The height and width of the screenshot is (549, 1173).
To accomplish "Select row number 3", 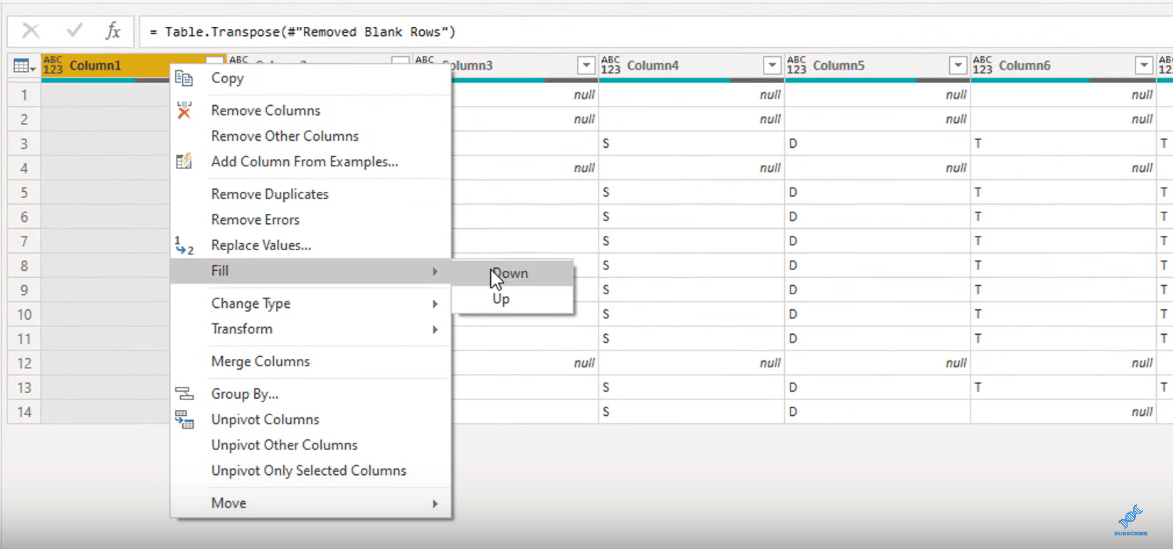I will click(24, 143).
